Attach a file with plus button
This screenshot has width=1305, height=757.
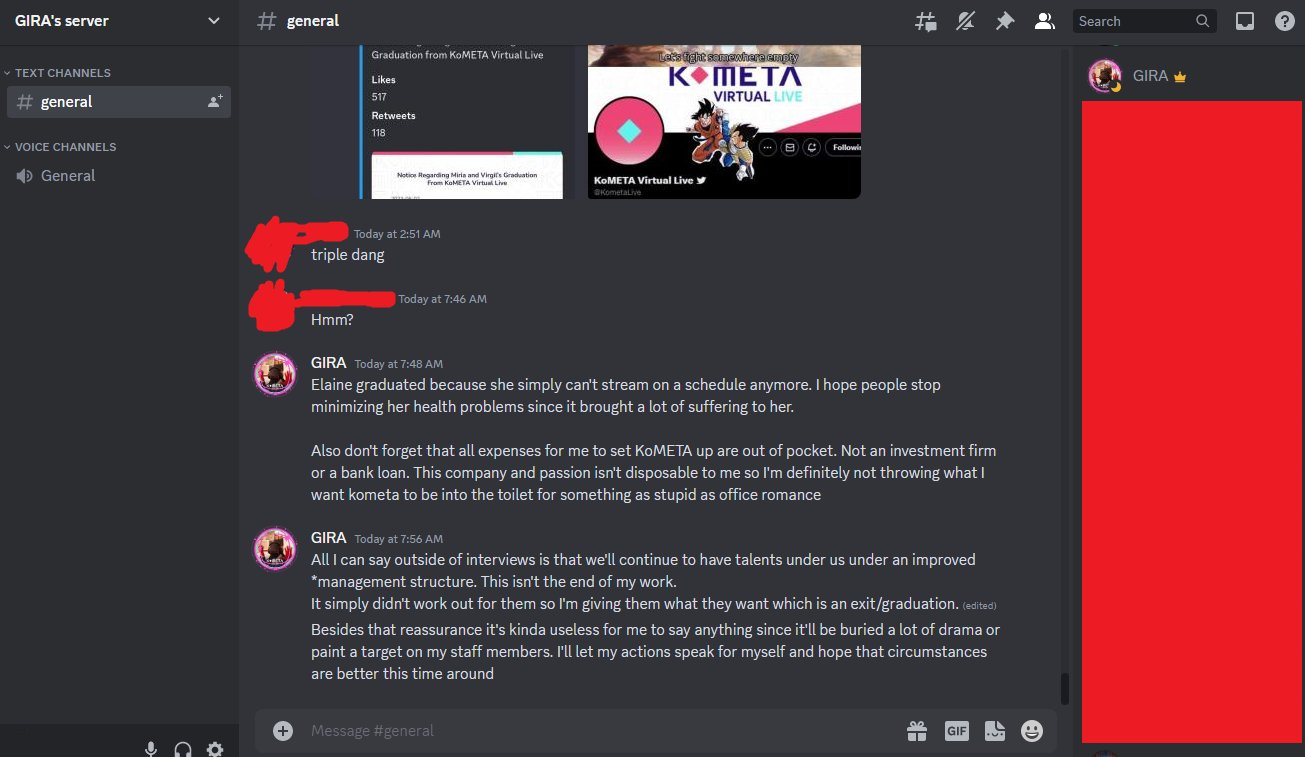pyautogui.click(x=283, y=731)
